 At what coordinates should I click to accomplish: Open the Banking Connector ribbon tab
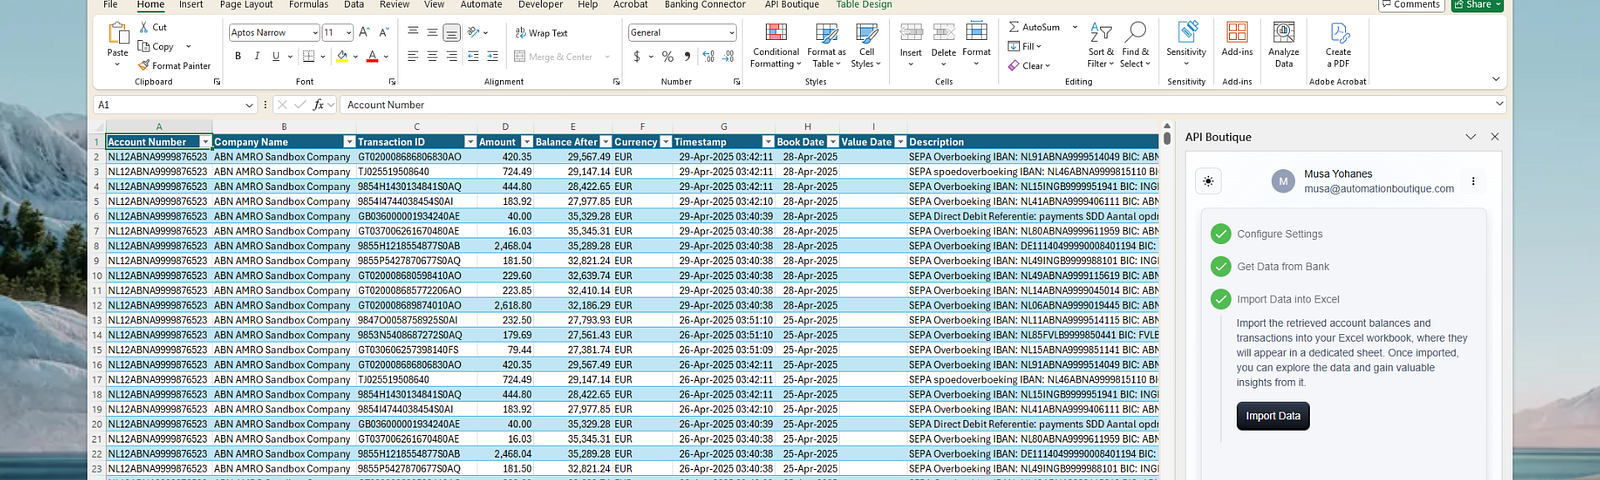click(705, 5)
